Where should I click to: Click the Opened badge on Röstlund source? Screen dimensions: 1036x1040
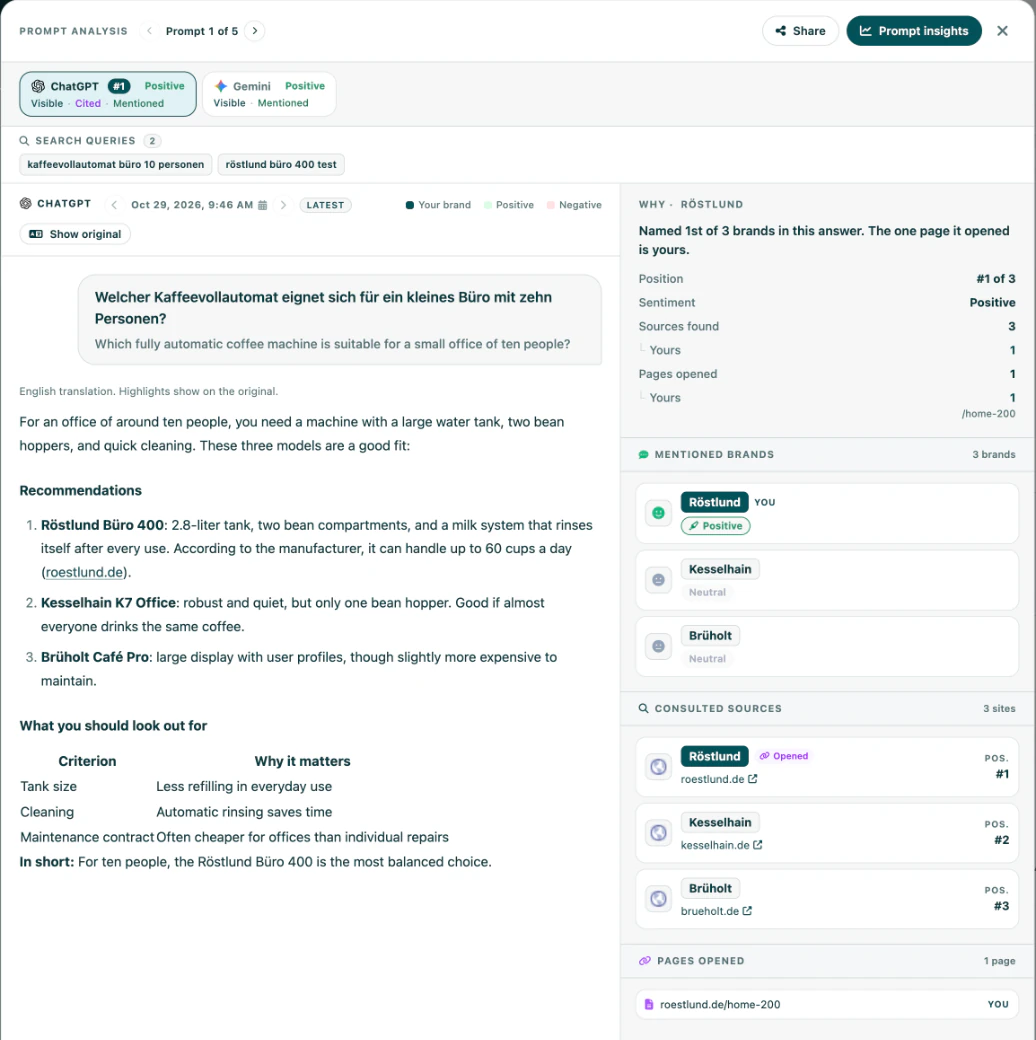pyautogui.click(x=784, y=756)
